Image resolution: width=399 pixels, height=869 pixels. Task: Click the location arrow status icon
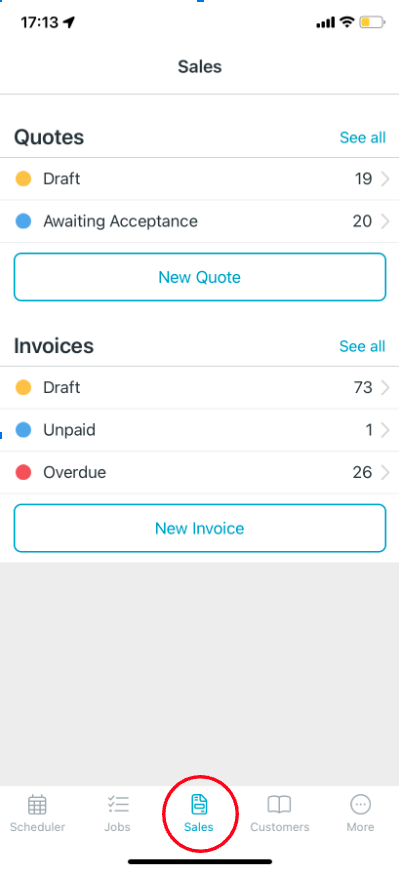tap(69, 22)
